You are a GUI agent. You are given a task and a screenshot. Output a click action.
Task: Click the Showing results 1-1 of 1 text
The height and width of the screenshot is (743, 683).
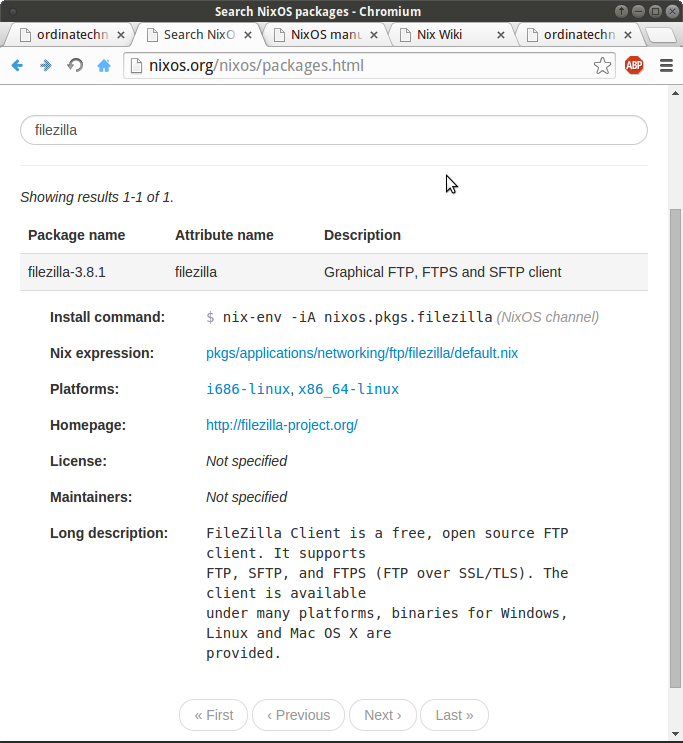point(97,197)
